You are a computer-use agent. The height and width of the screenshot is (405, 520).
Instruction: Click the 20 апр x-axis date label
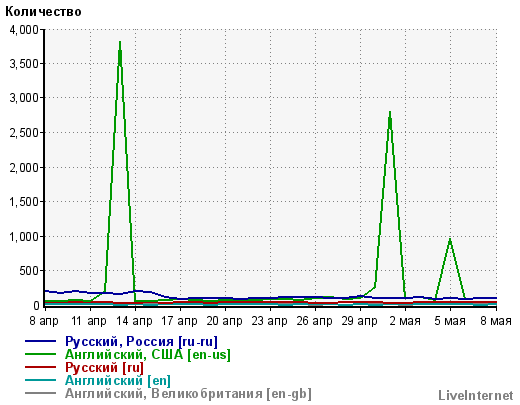(x=224, y=321)
